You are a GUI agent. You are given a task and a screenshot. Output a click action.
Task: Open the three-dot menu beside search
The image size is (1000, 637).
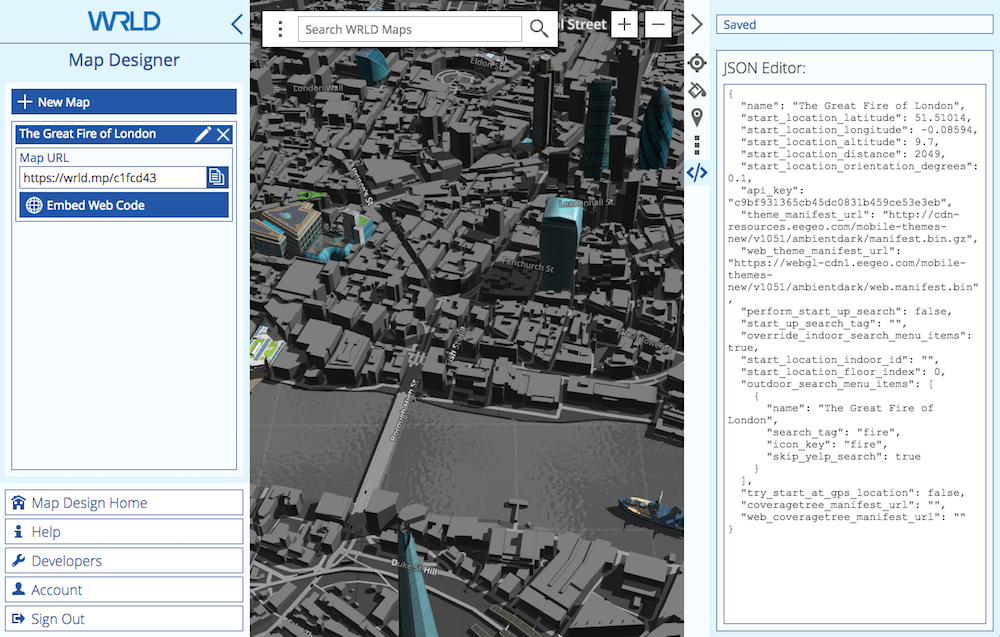tap(281, 29)
